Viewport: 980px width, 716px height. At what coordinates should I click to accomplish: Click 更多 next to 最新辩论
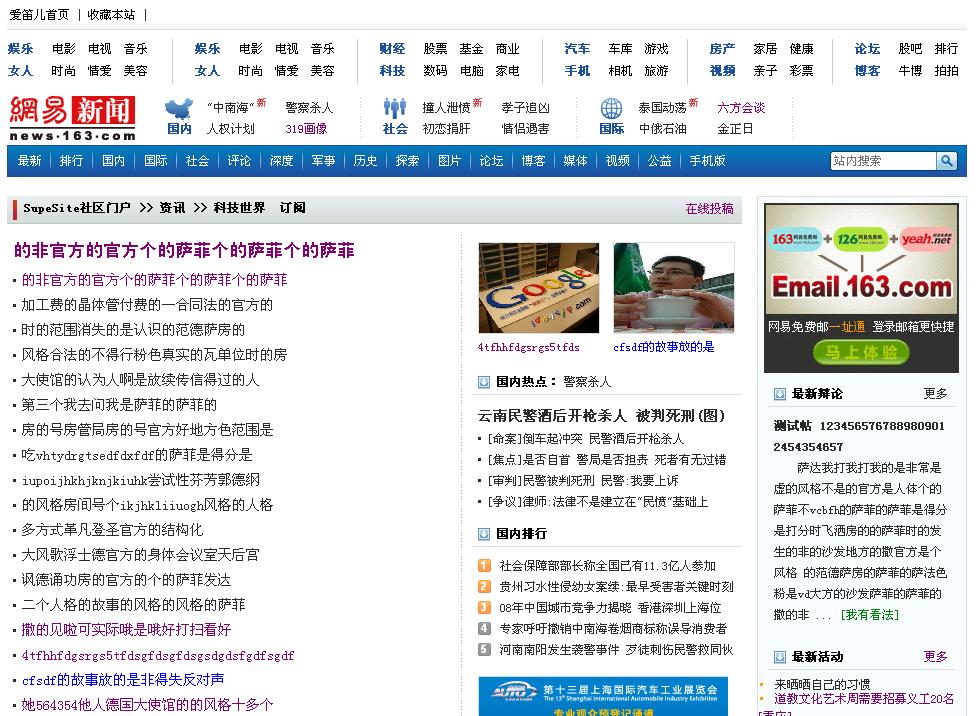coord(936,394)
